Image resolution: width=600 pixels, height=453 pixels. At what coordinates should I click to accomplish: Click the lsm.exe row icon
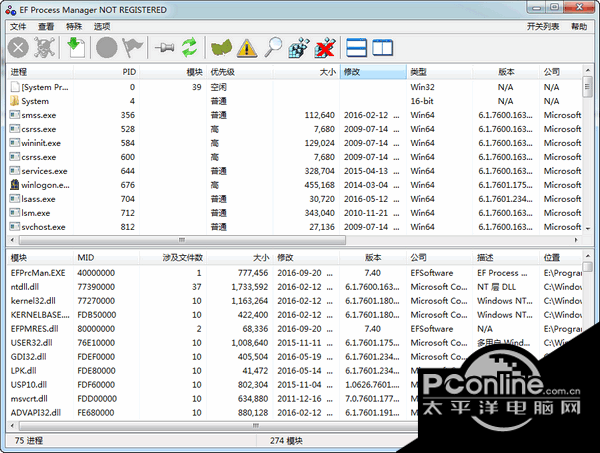point(15,213)
